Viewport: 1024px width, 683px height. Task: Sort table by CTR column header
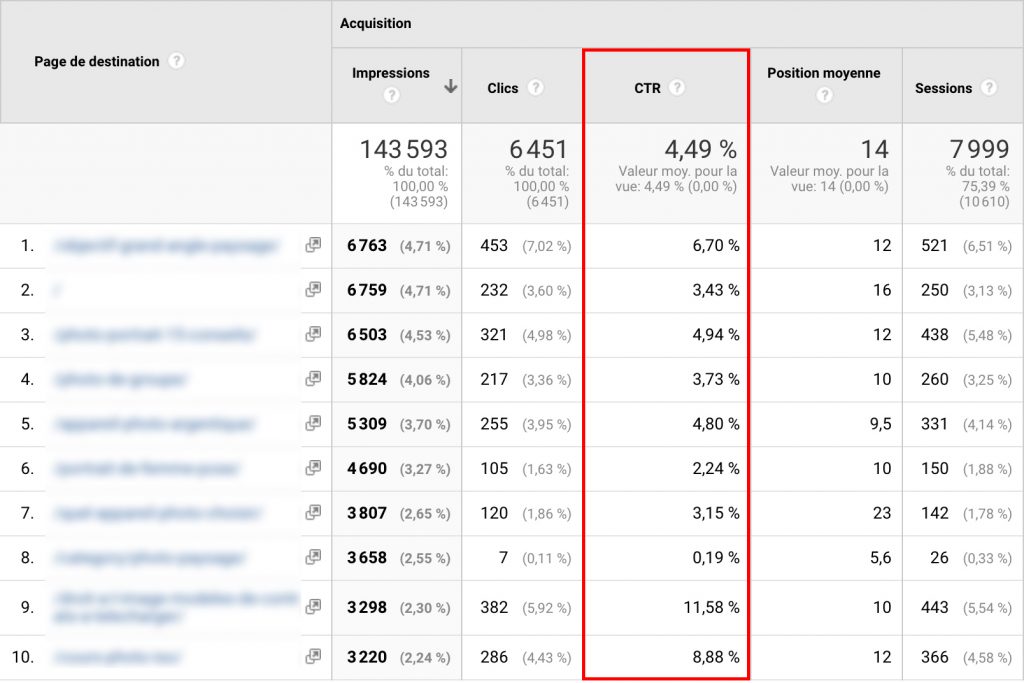(647, 88)
